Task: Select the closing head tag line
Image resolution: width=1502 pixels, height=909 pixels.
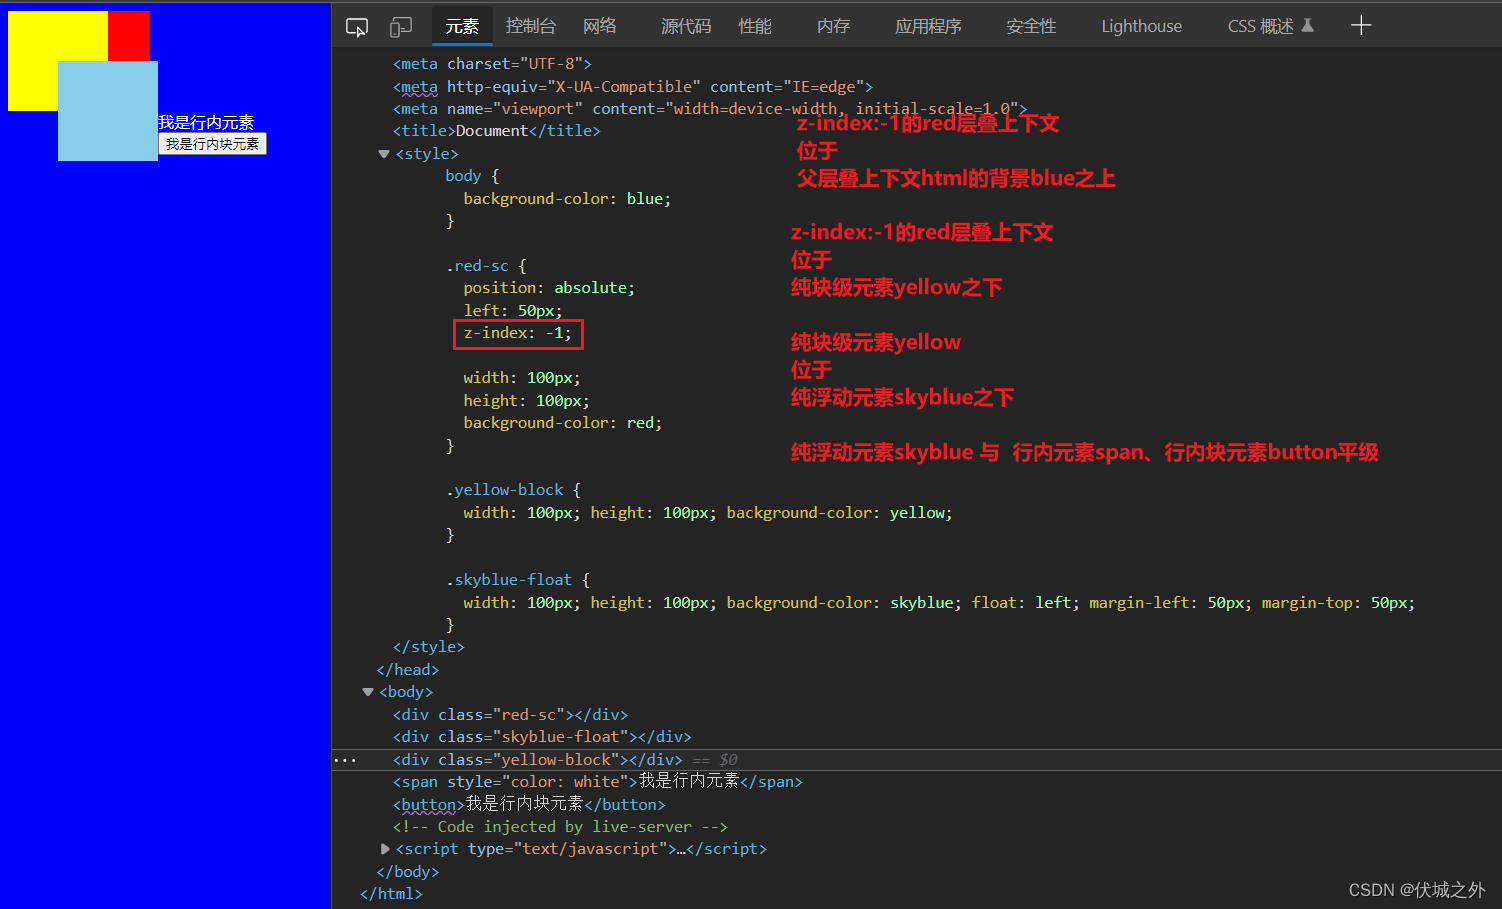Action: pyautogui.click(x=408, y=670)
